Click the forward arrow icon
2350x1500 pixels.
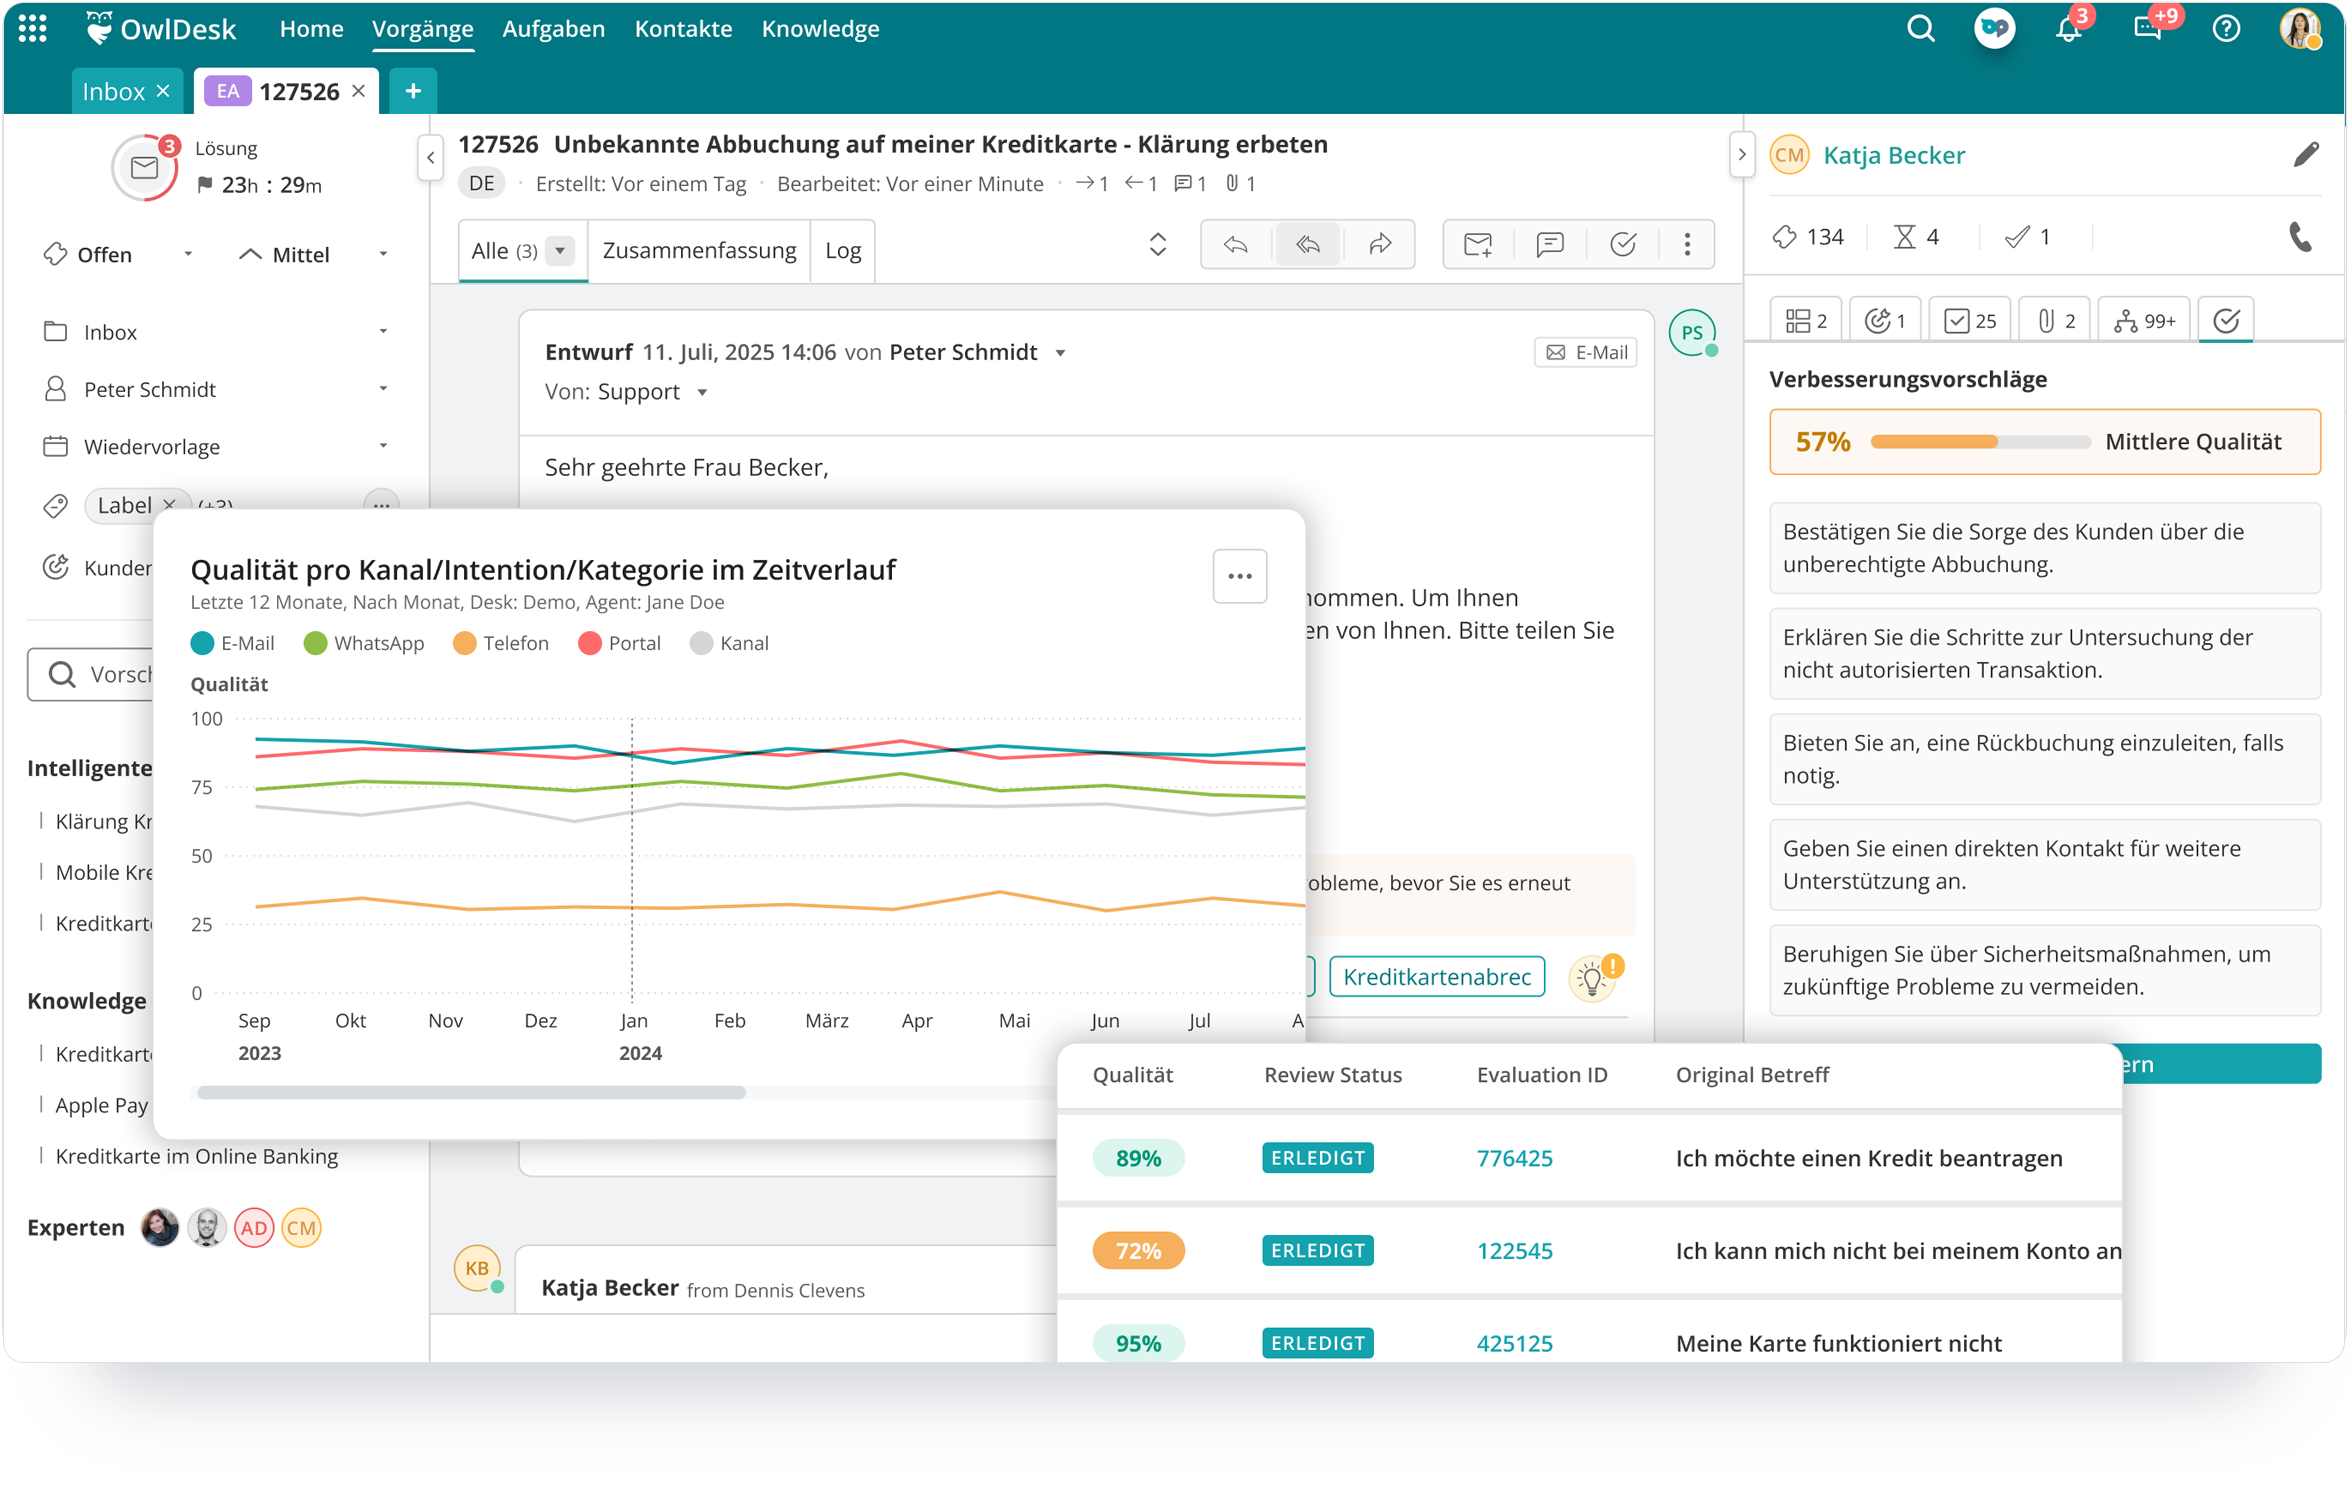1380,244
